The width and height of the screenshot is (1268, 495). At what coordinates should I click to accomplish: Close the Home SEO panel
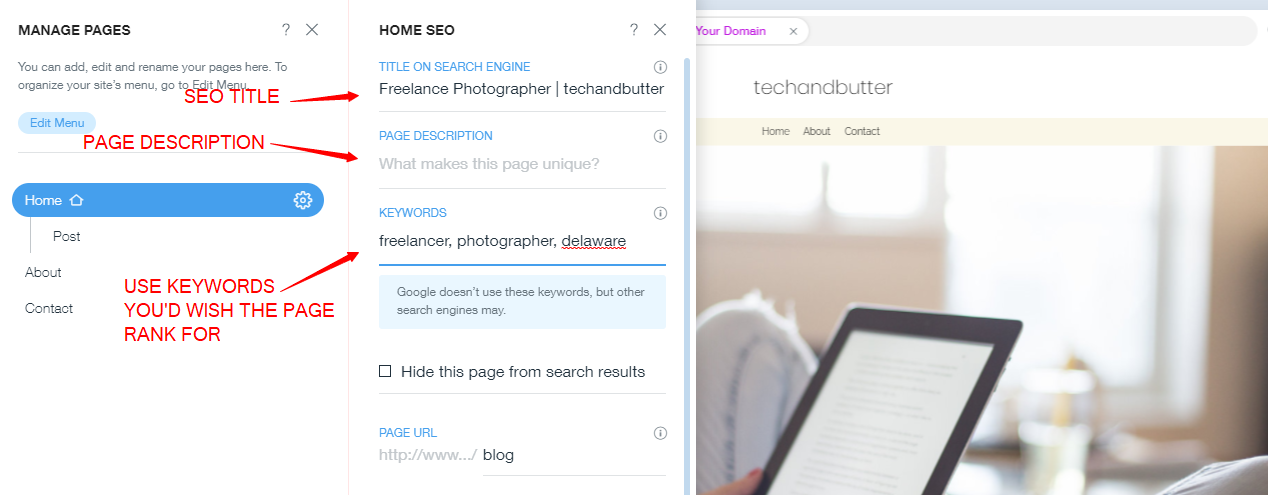click(660, 30)
